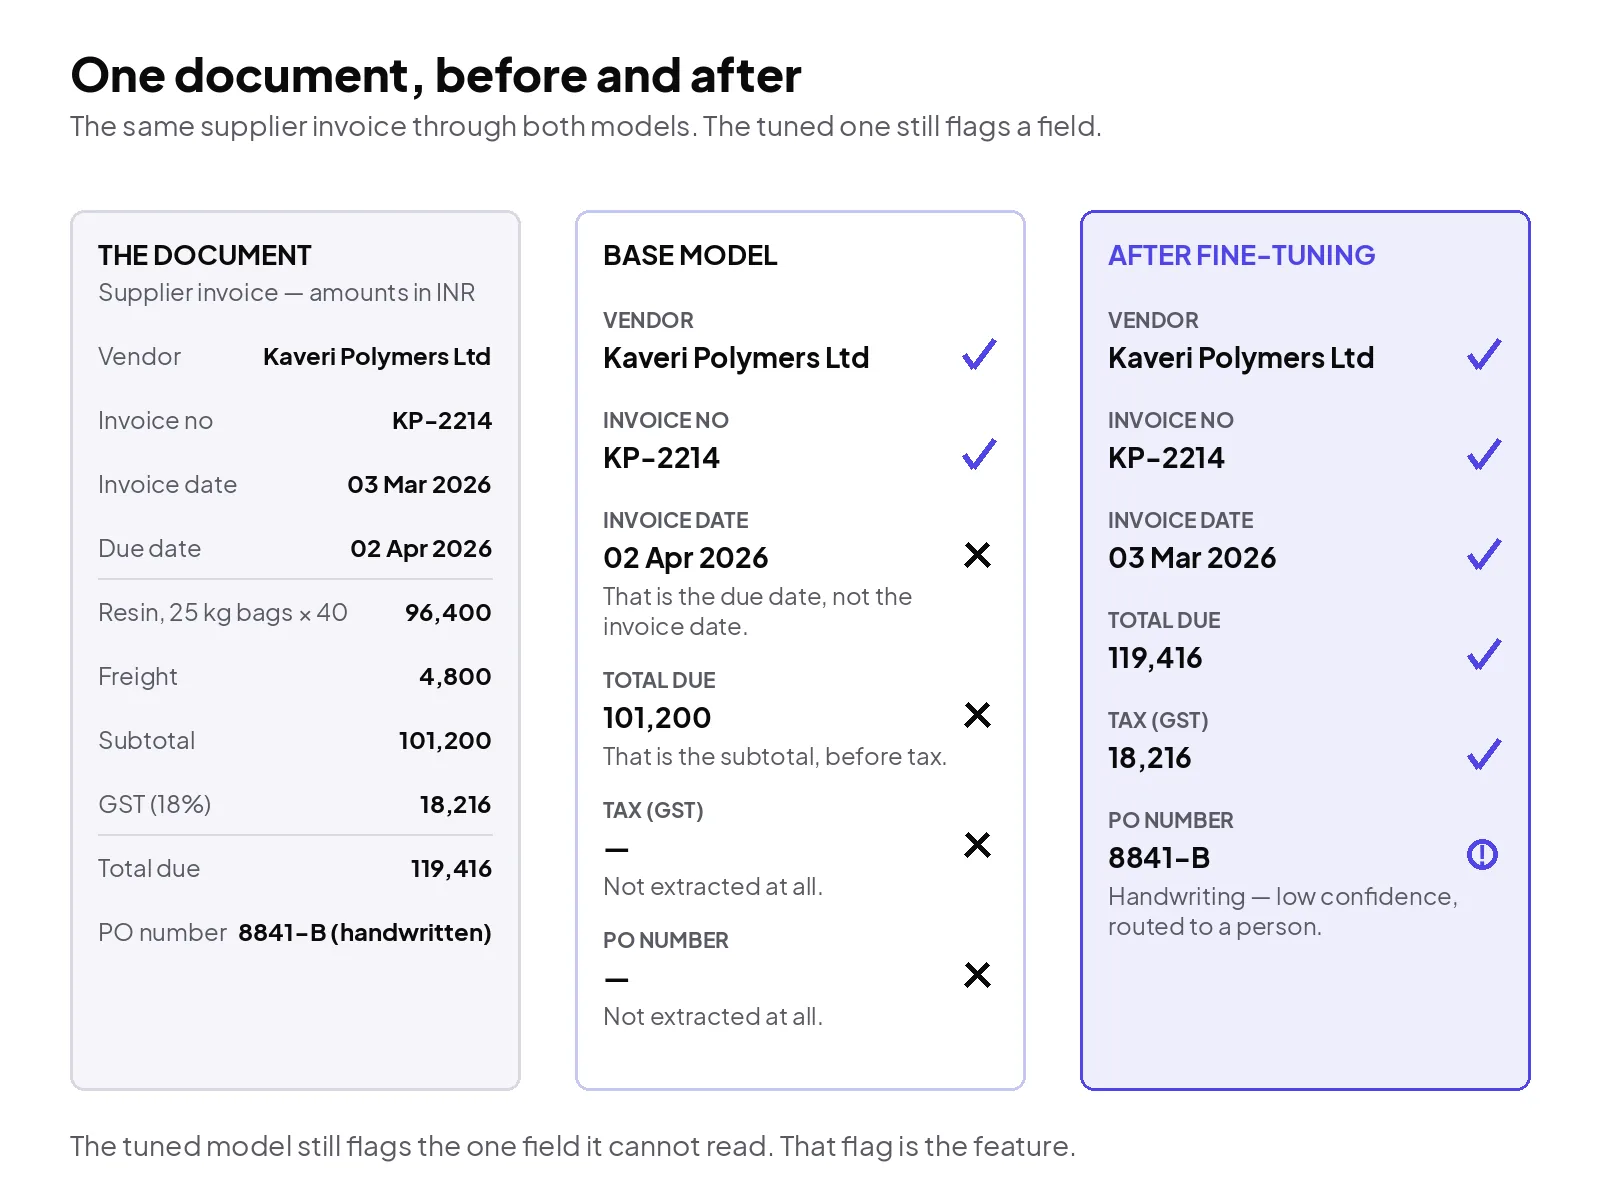Click document due date '02 Apr 2026'
Image resolution: width=1600 pixels, height=1182 pixels.
click(421, 549)
